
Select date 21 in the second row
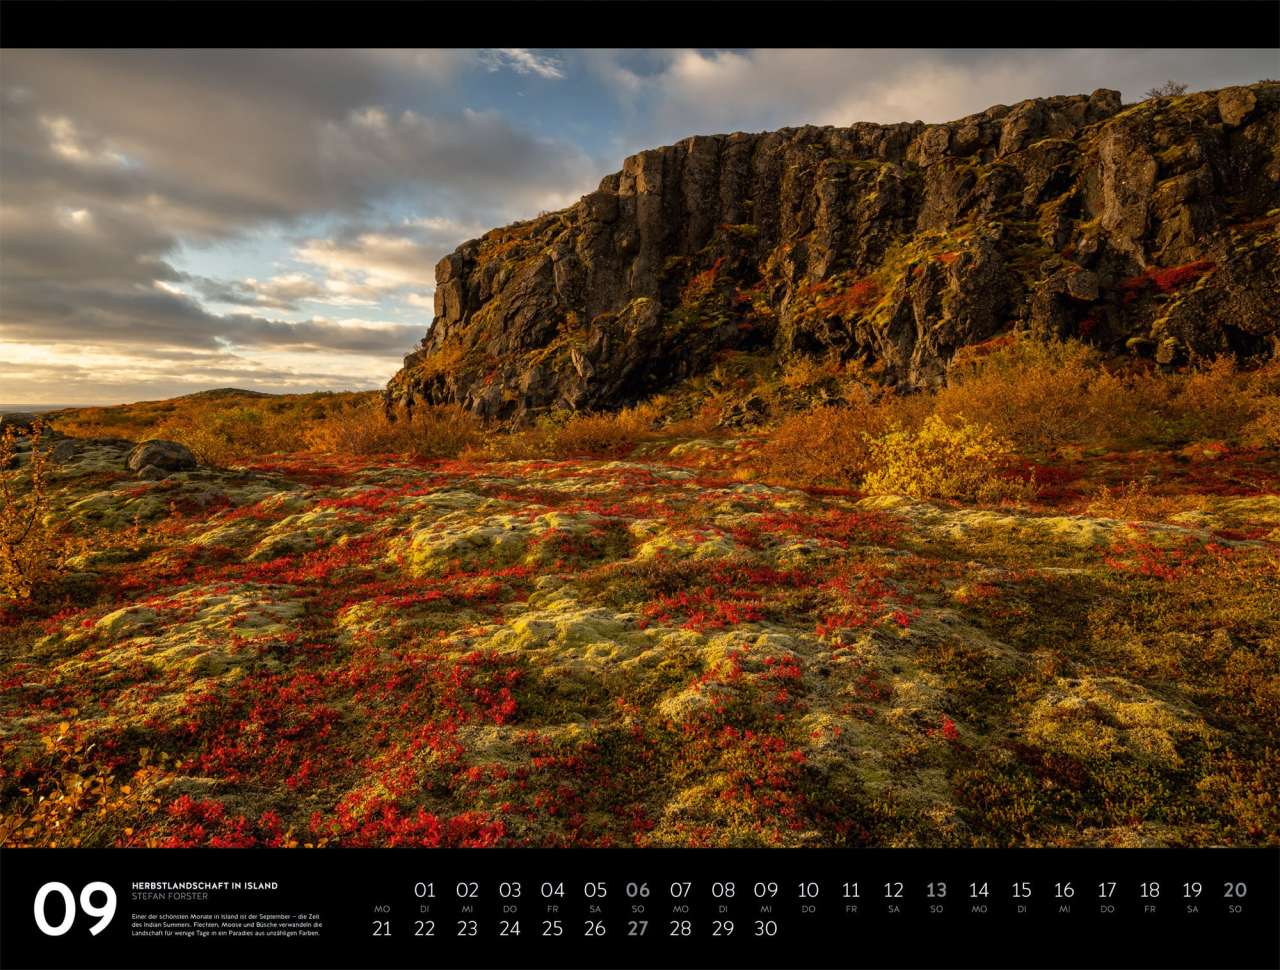click(382, 928)
